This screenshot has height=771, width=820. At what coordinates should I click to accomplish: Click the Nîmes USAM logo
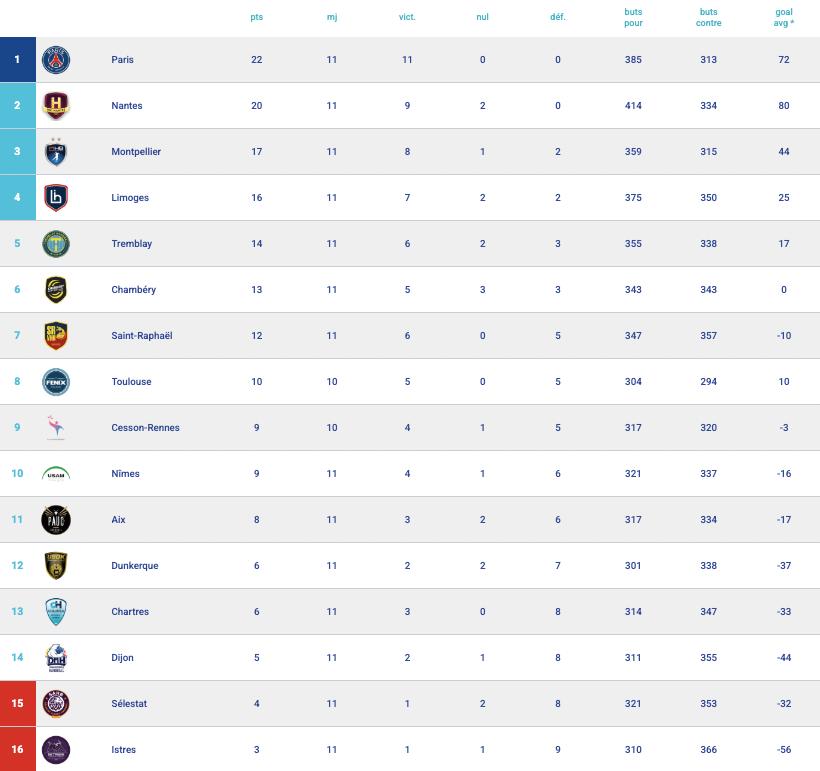tap(56, 474)
